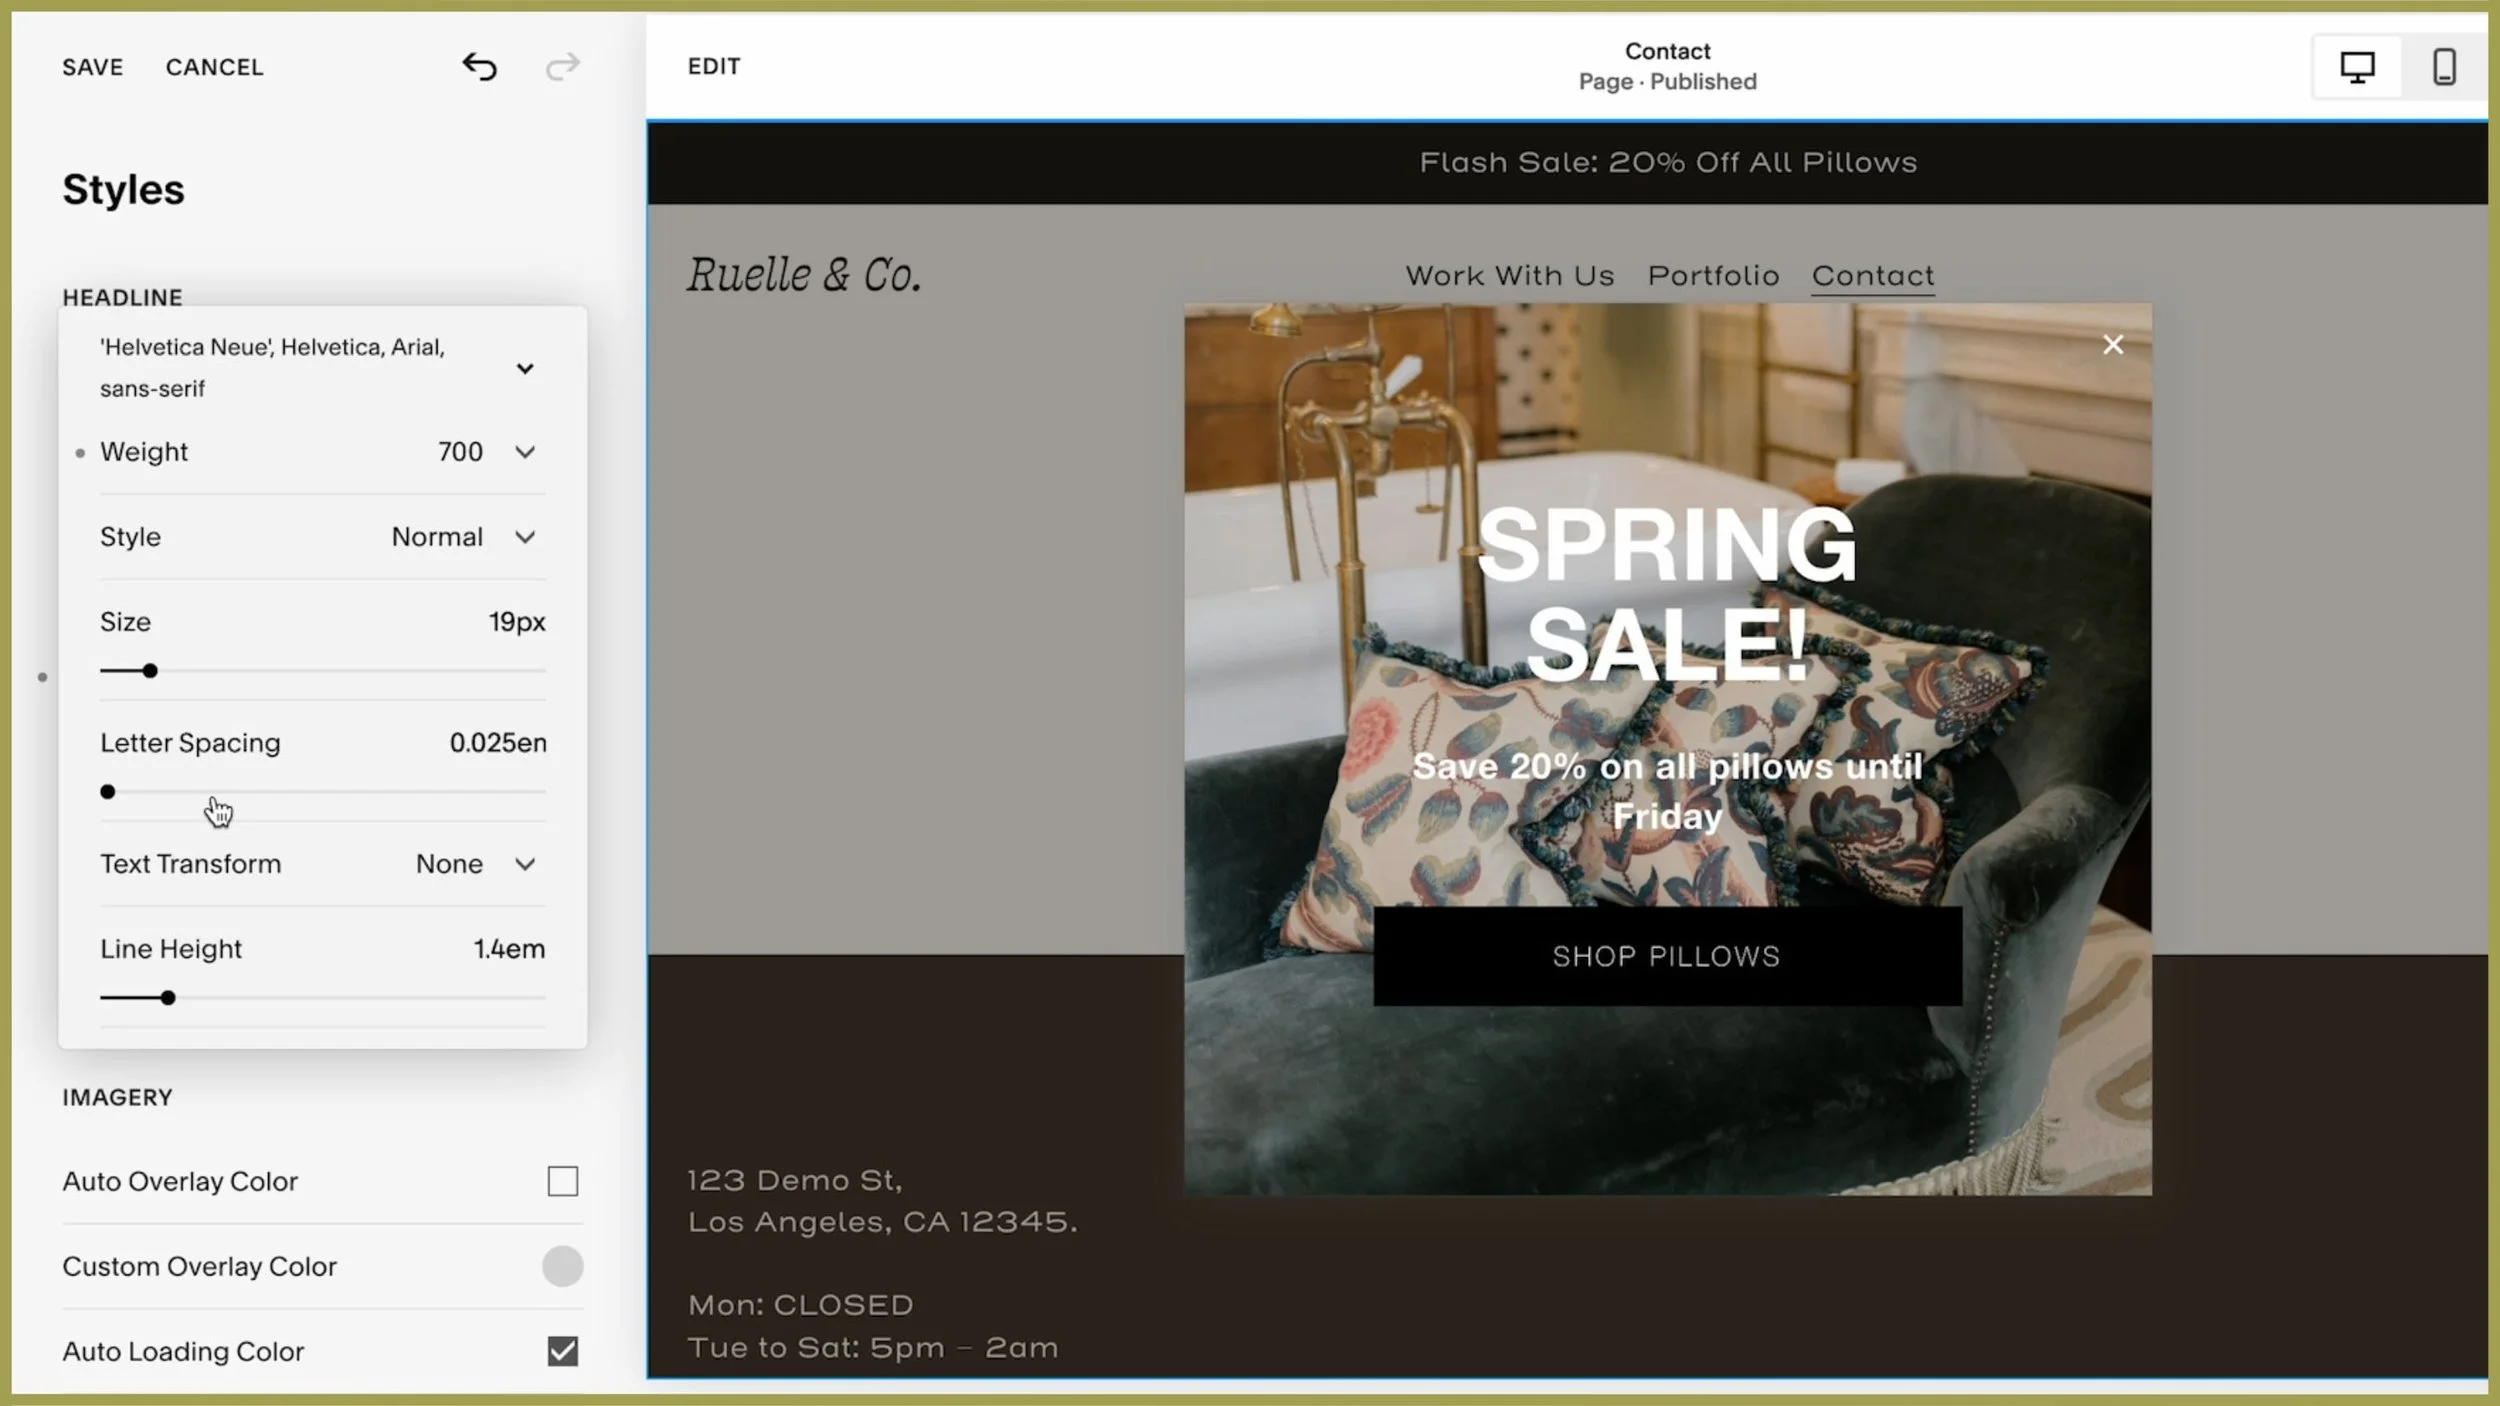Switch to mobile preview icon
2500x1406 pixels.
point(2444,67)
